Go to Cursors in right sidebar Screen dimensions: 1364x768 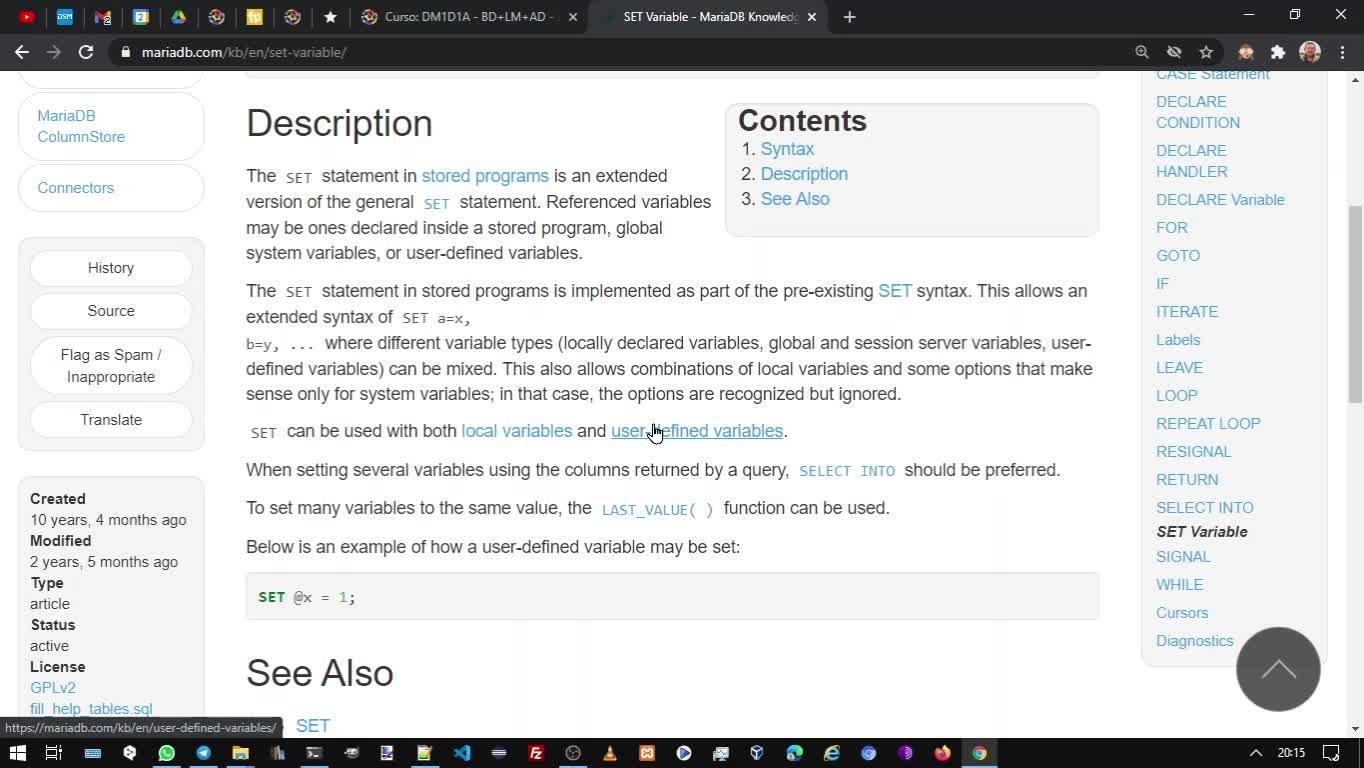pos(1182,613)
